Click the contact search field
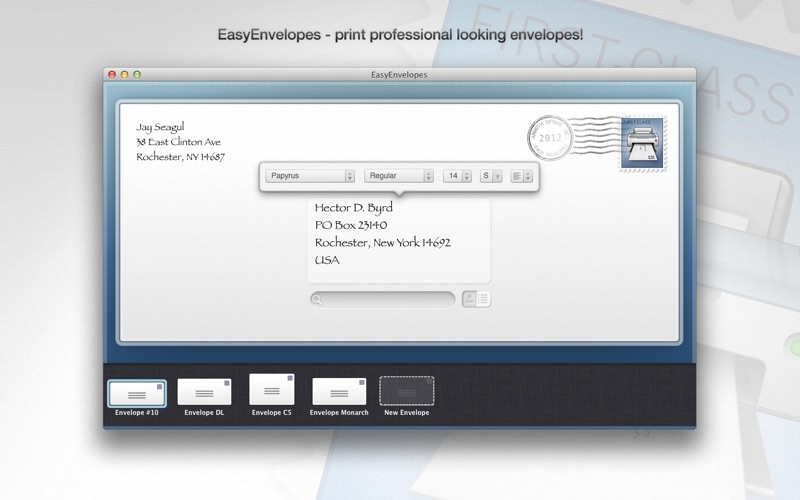 click(383, 299)
